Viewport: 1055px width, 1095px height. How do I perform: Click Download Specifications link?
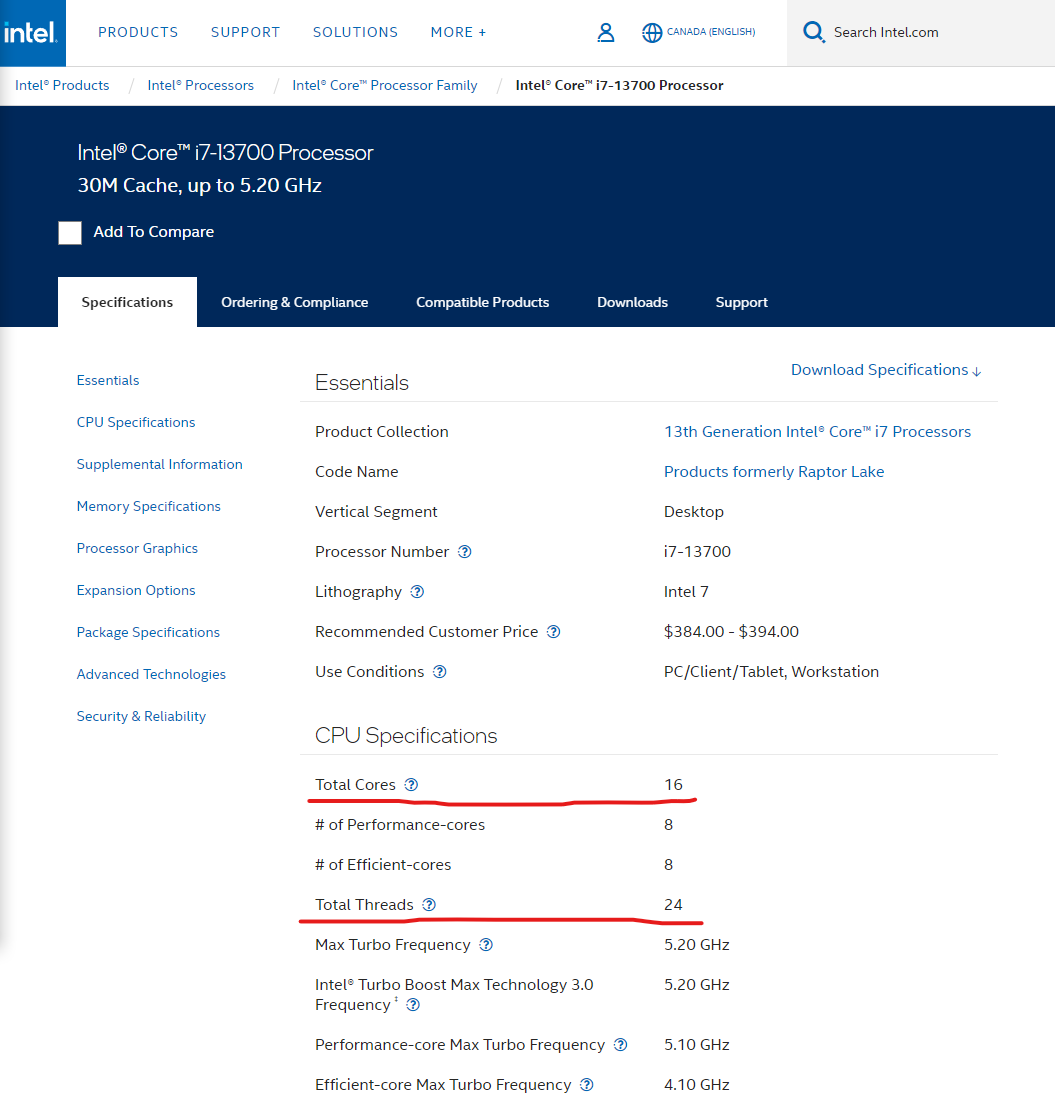[886, 370]
